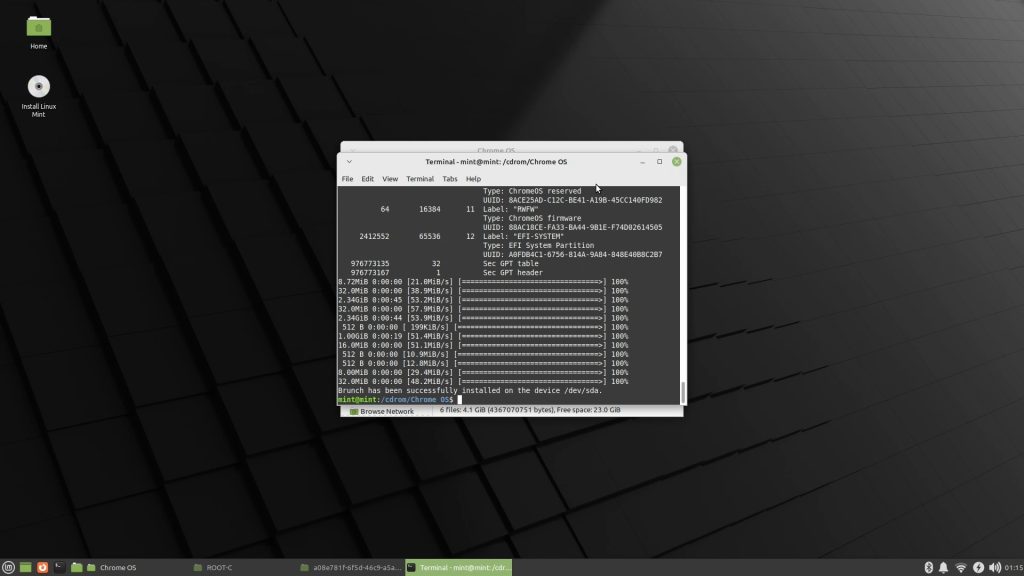
Task: Open the Linux Mint start menu
Action: 9,567
